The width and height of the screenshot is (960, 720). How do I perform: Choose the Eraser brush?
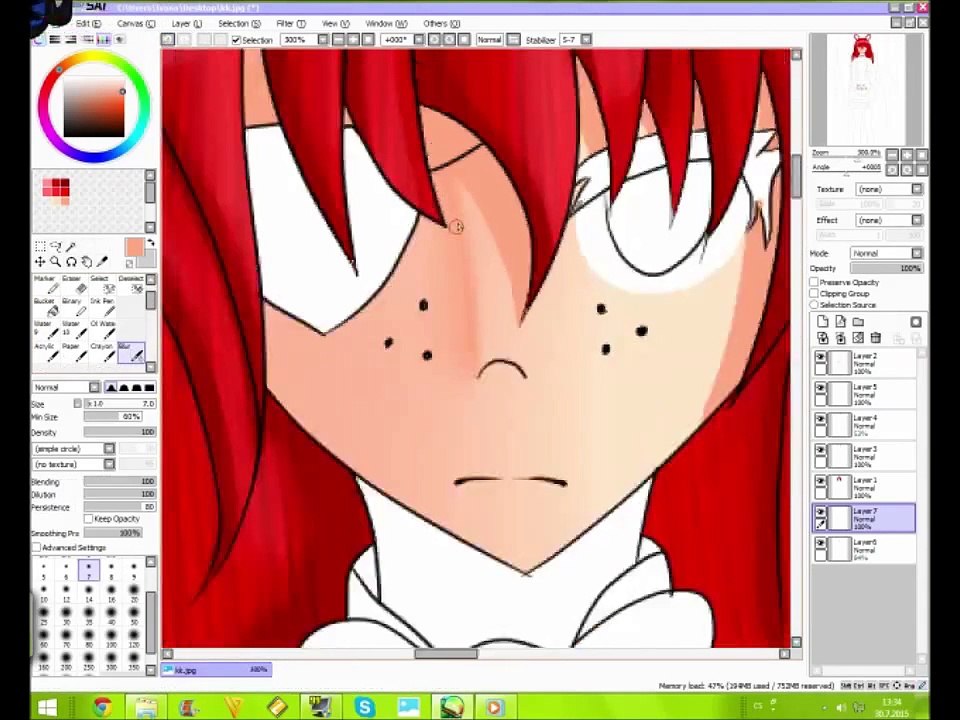click(x=73, y=285)
